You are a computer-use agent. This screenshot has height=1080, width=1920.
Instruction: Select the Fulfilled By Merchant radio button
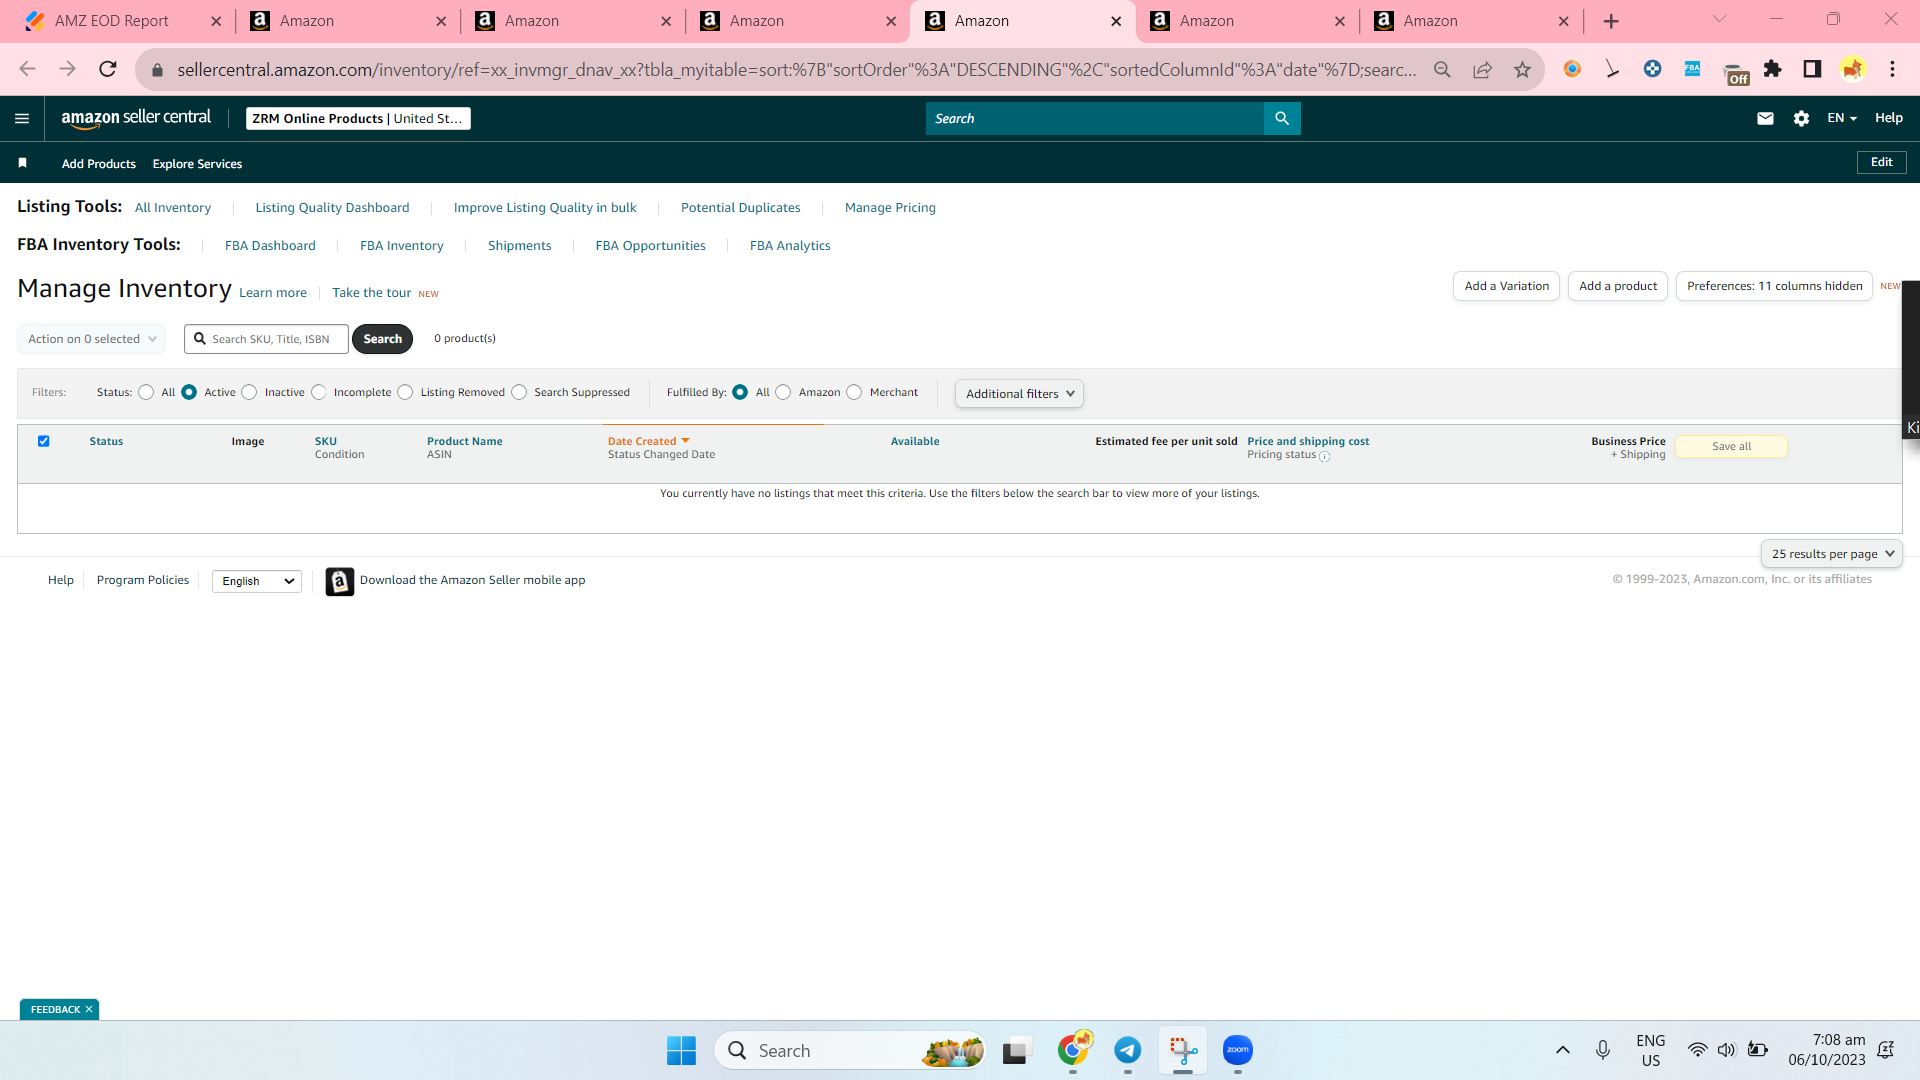[854, 392]
